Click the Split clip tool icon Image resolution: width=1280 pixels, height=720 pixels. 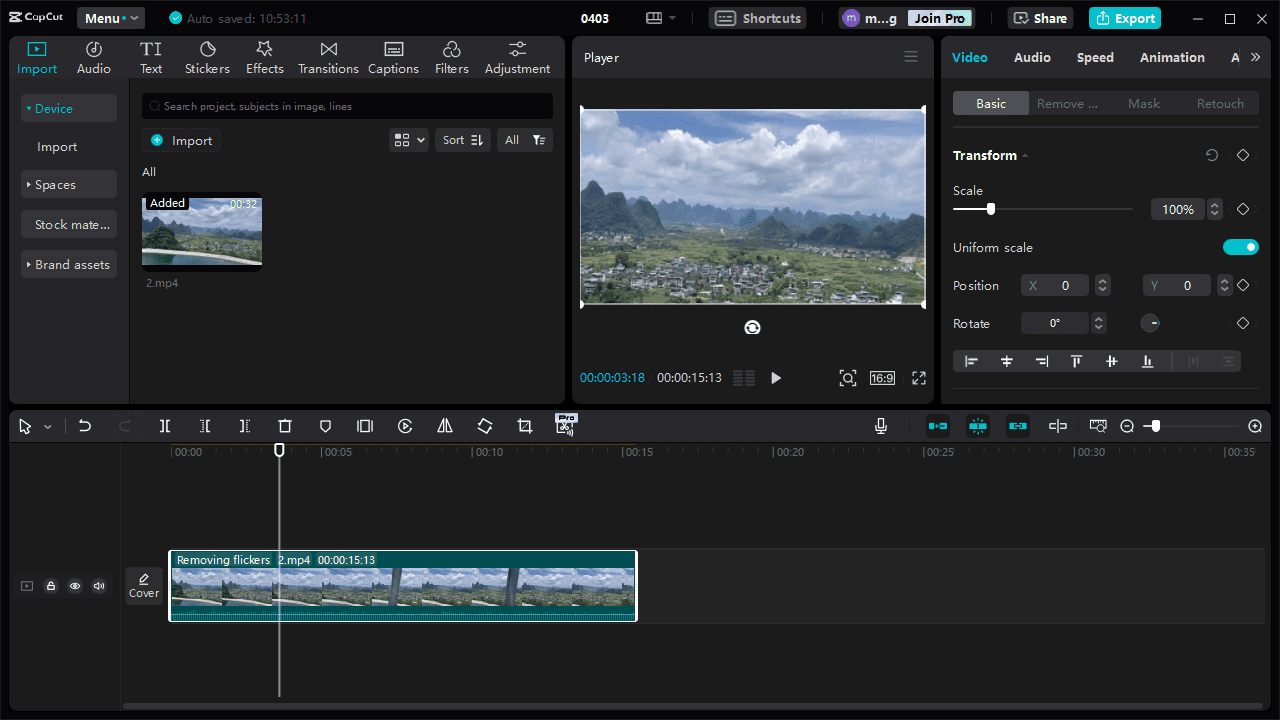tap(165, 426)
